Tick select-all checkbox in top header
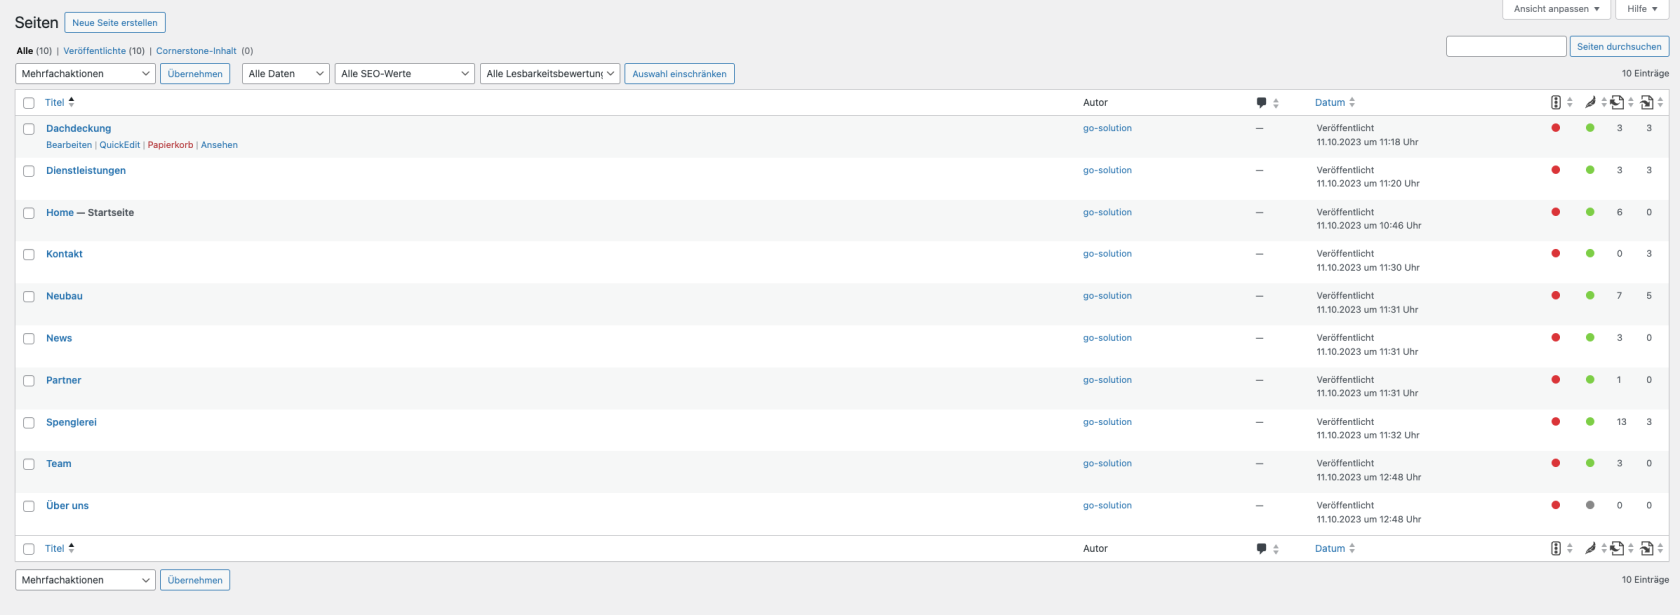1680x615 pixels. point(29,103)
